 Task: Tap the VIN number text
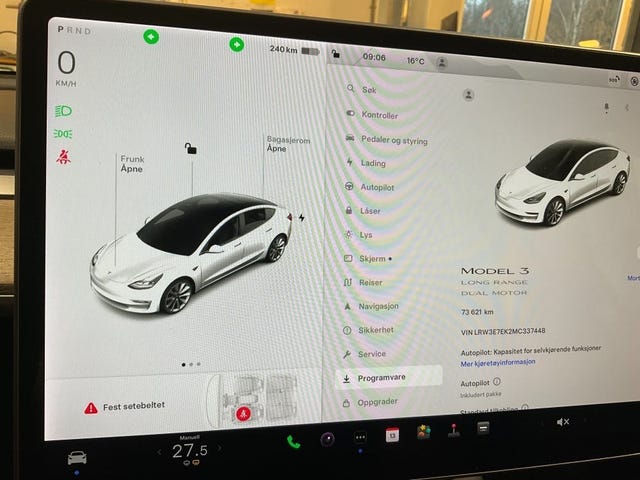[503, 331]
